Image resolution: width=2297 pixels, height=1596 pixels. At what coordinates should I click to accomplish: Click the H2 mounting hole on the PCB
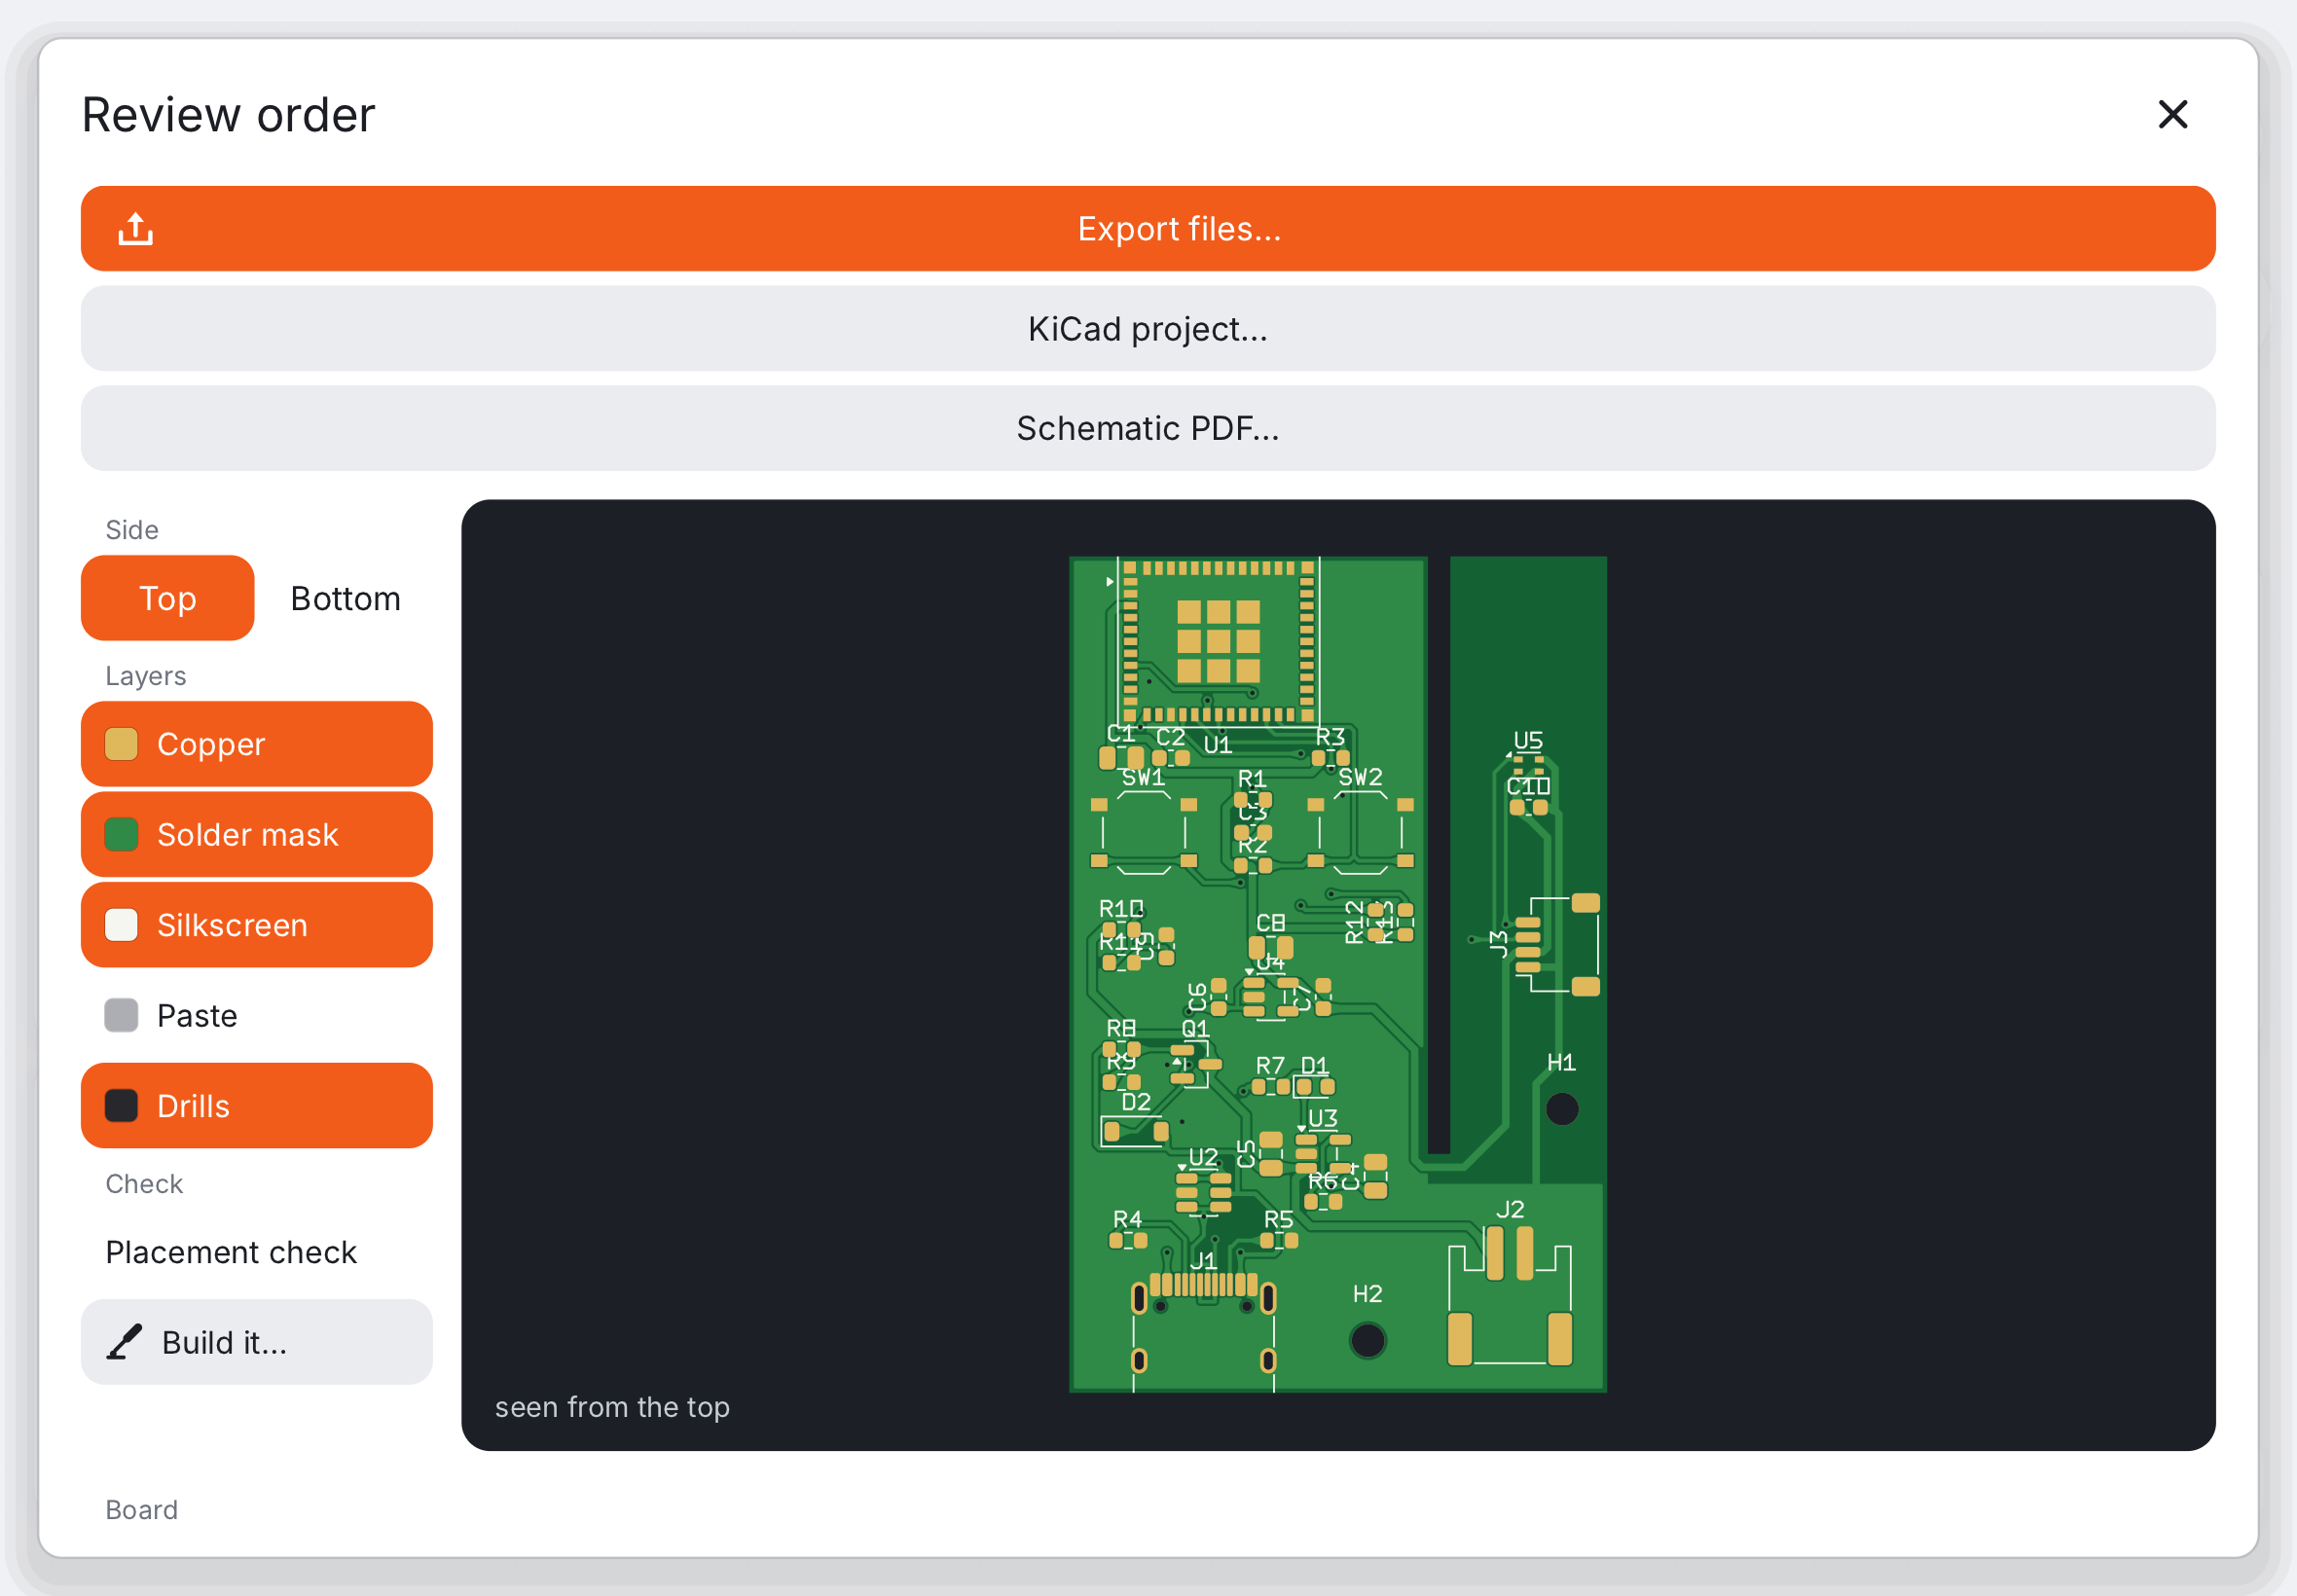pyautogui.click(x=1368, y=1341)
